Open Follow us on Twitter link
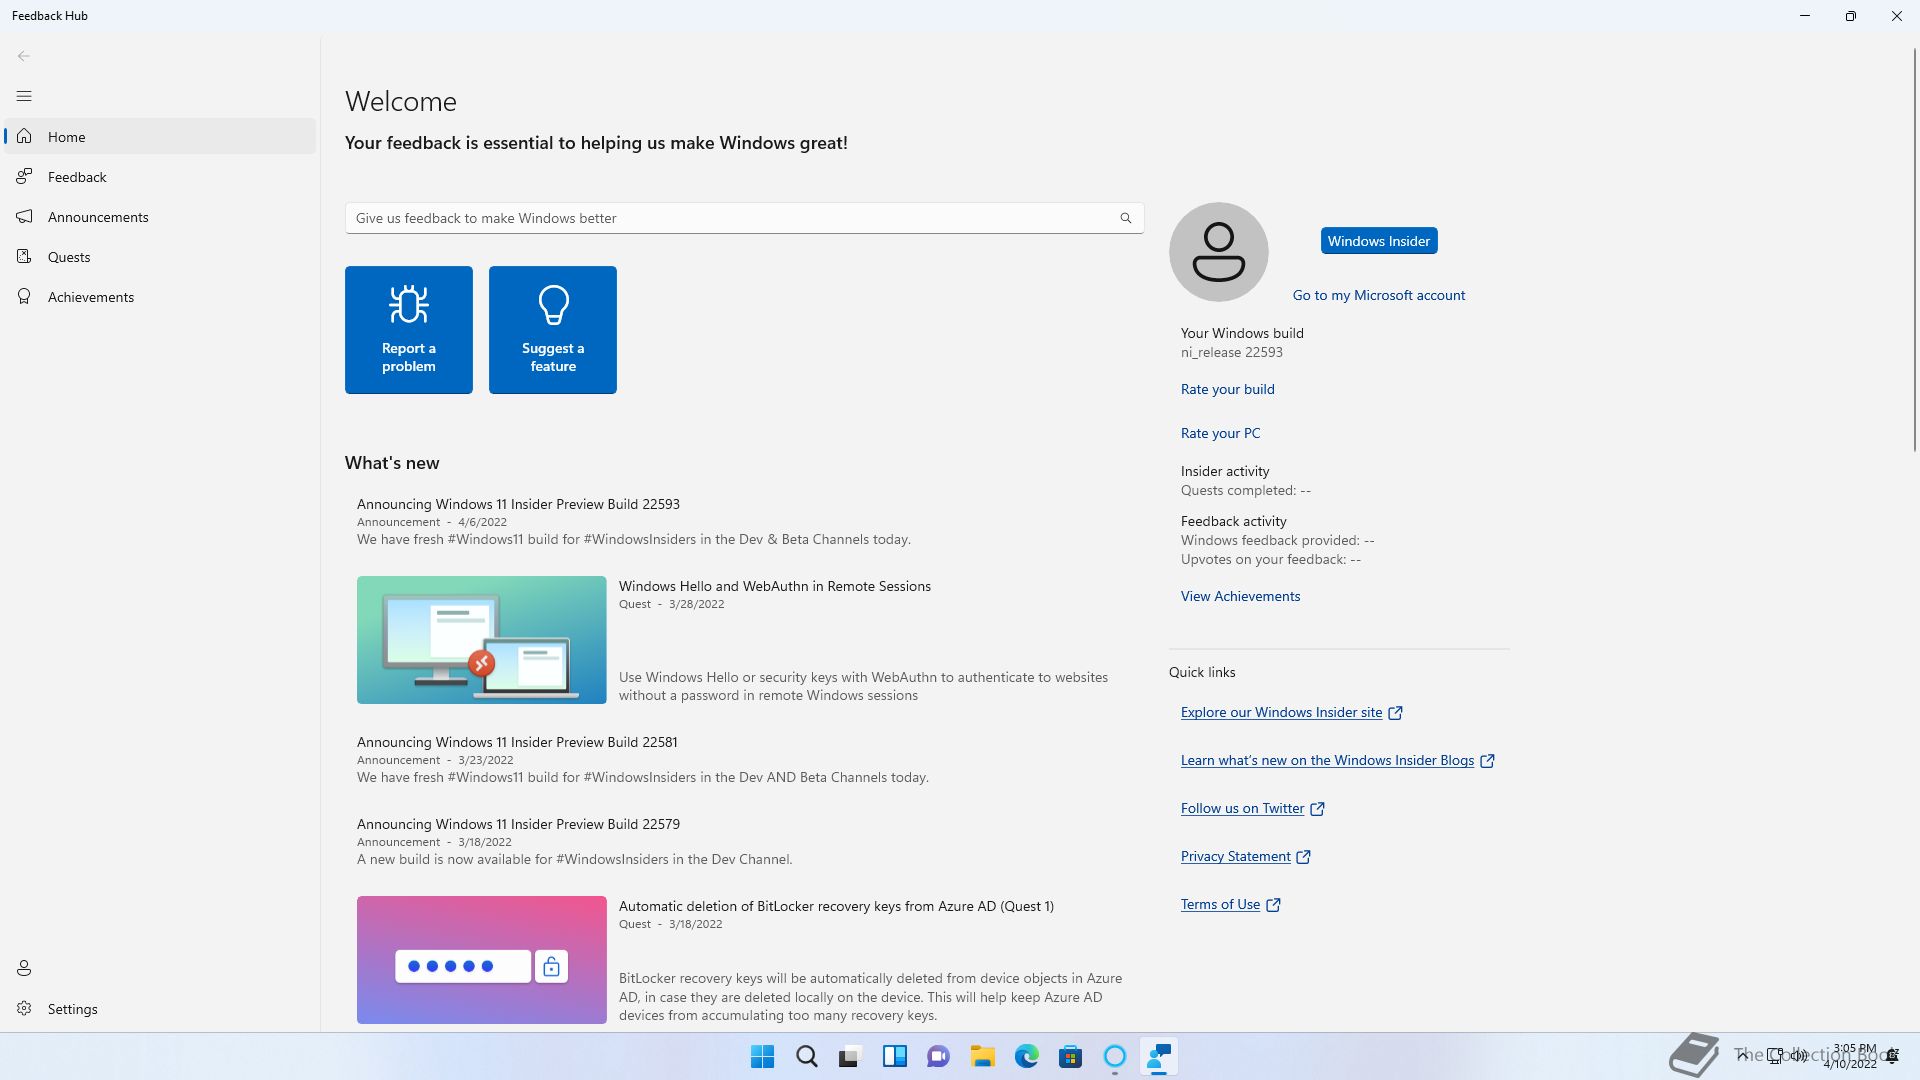 (1242, 808)
